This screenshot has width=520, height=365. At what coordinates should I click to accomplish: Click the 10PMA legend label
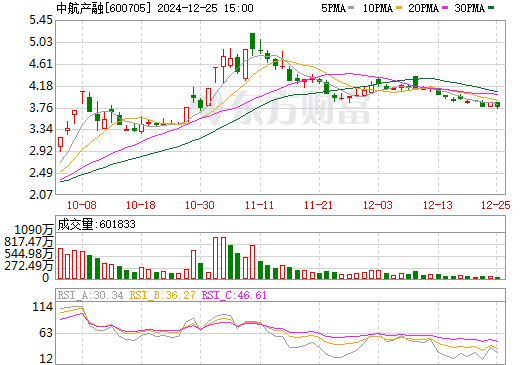pyautogui.click(x=378, y=8)
